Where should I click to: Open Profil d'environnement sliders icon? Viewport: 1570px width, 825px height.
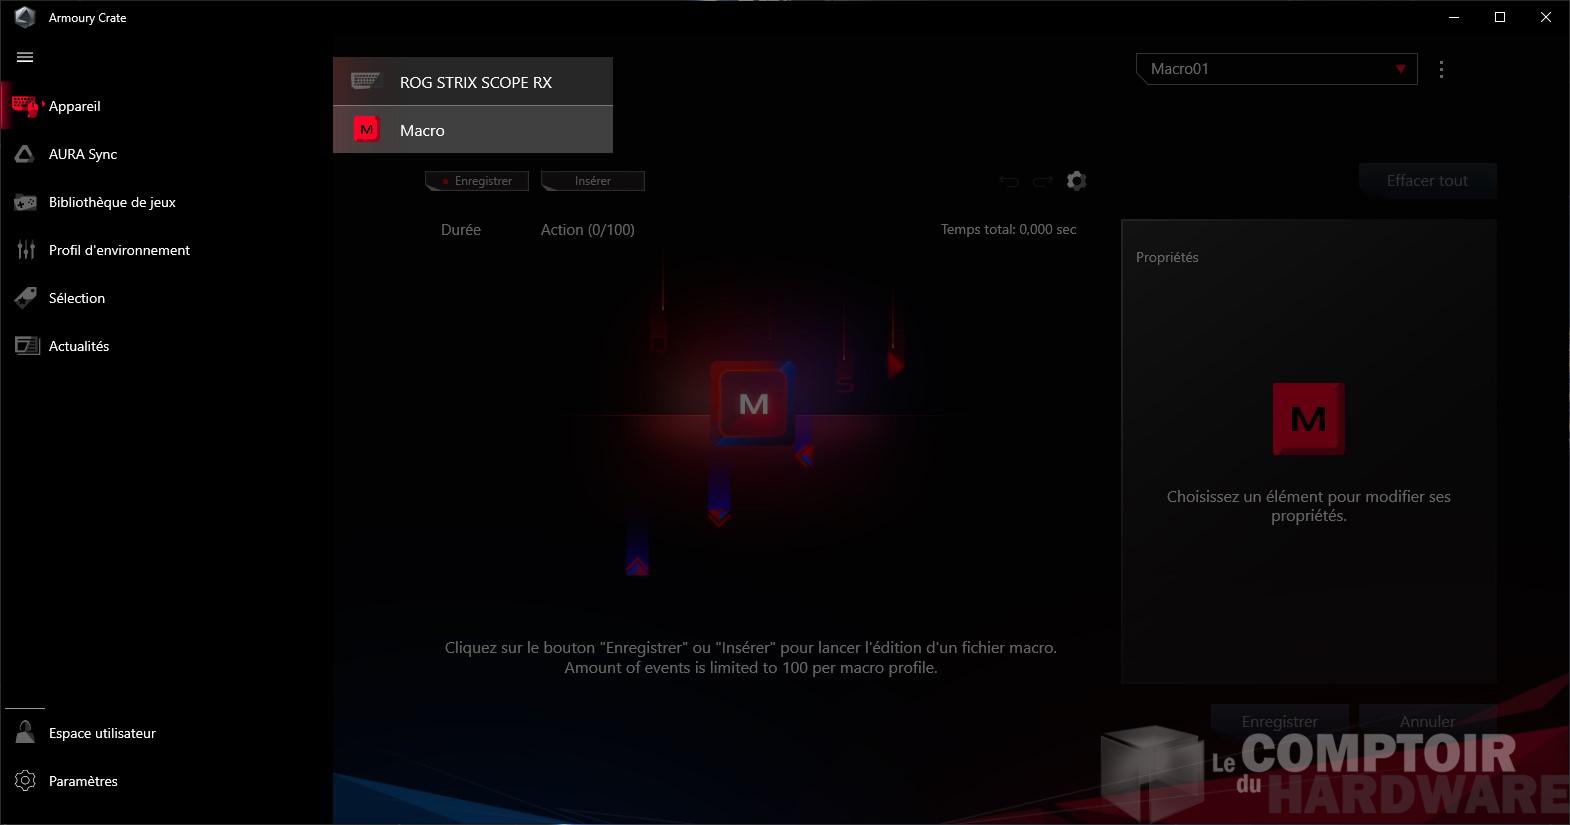pyautogui.click(x=25, y=250)
